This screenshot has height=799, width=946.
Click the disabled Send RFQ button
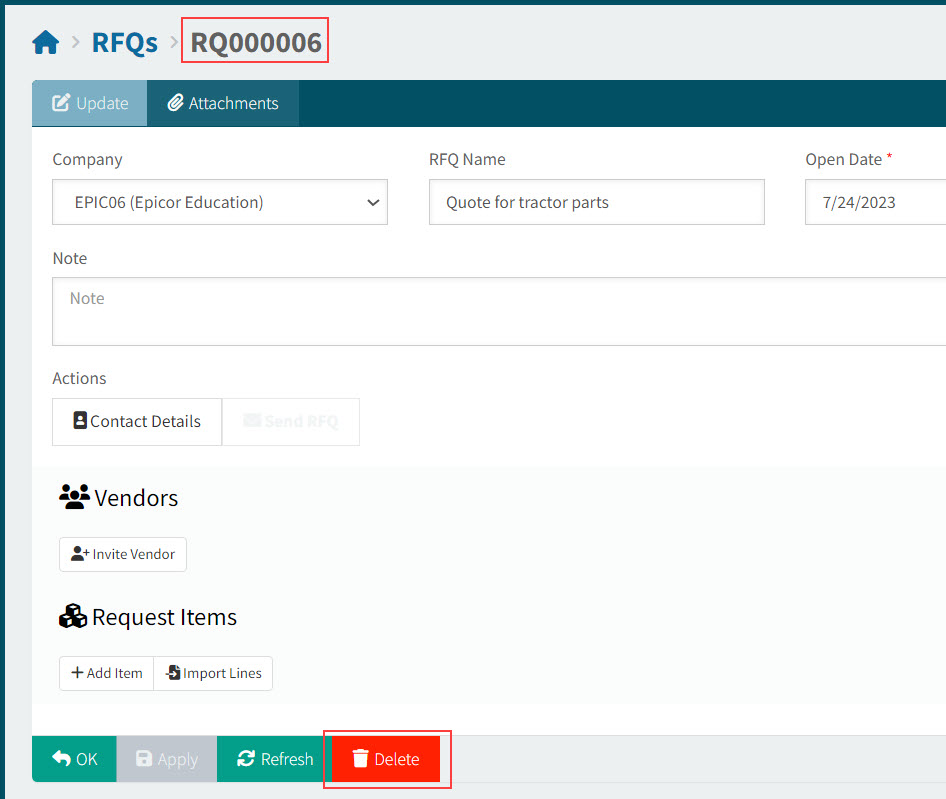(x=290, y=421)
